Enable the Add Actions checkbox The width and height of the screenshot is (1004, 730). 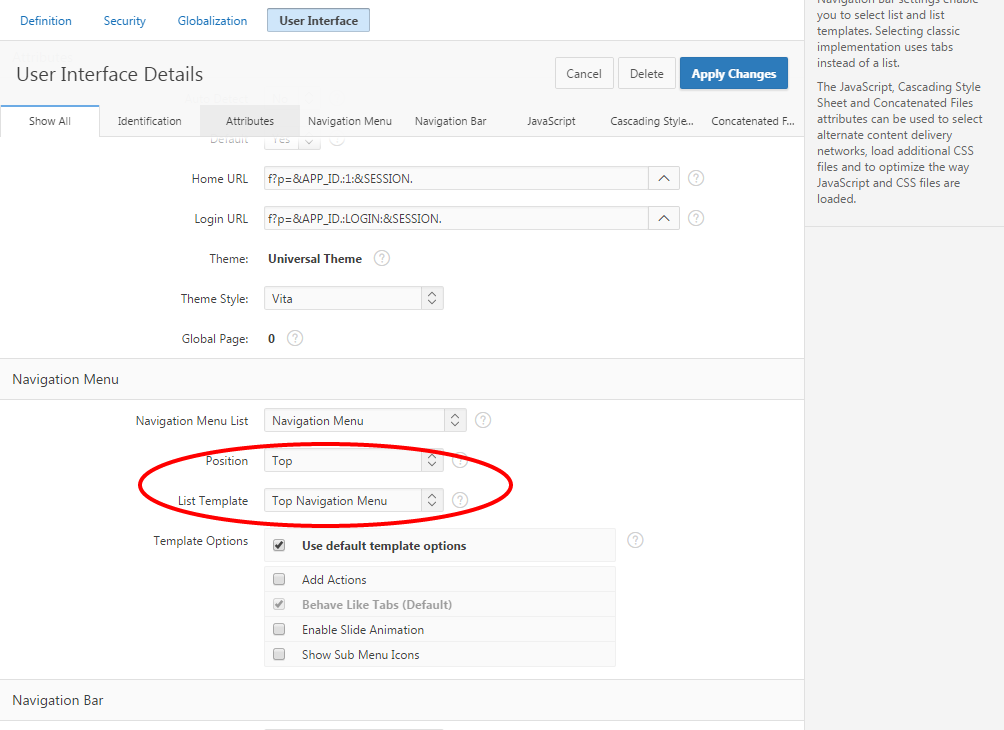point(280,579)
